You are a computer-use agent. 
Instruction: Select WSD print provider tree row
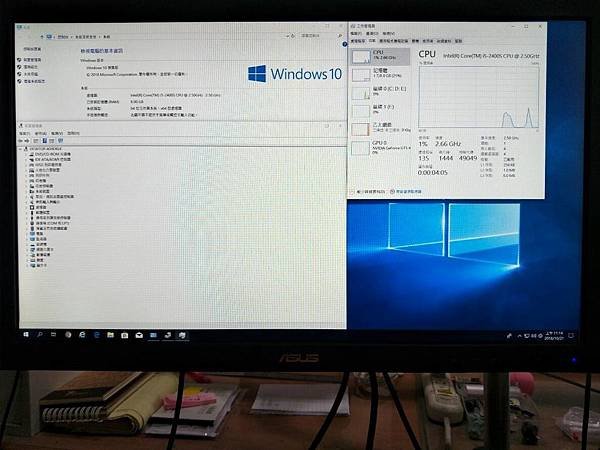[45, 165]
